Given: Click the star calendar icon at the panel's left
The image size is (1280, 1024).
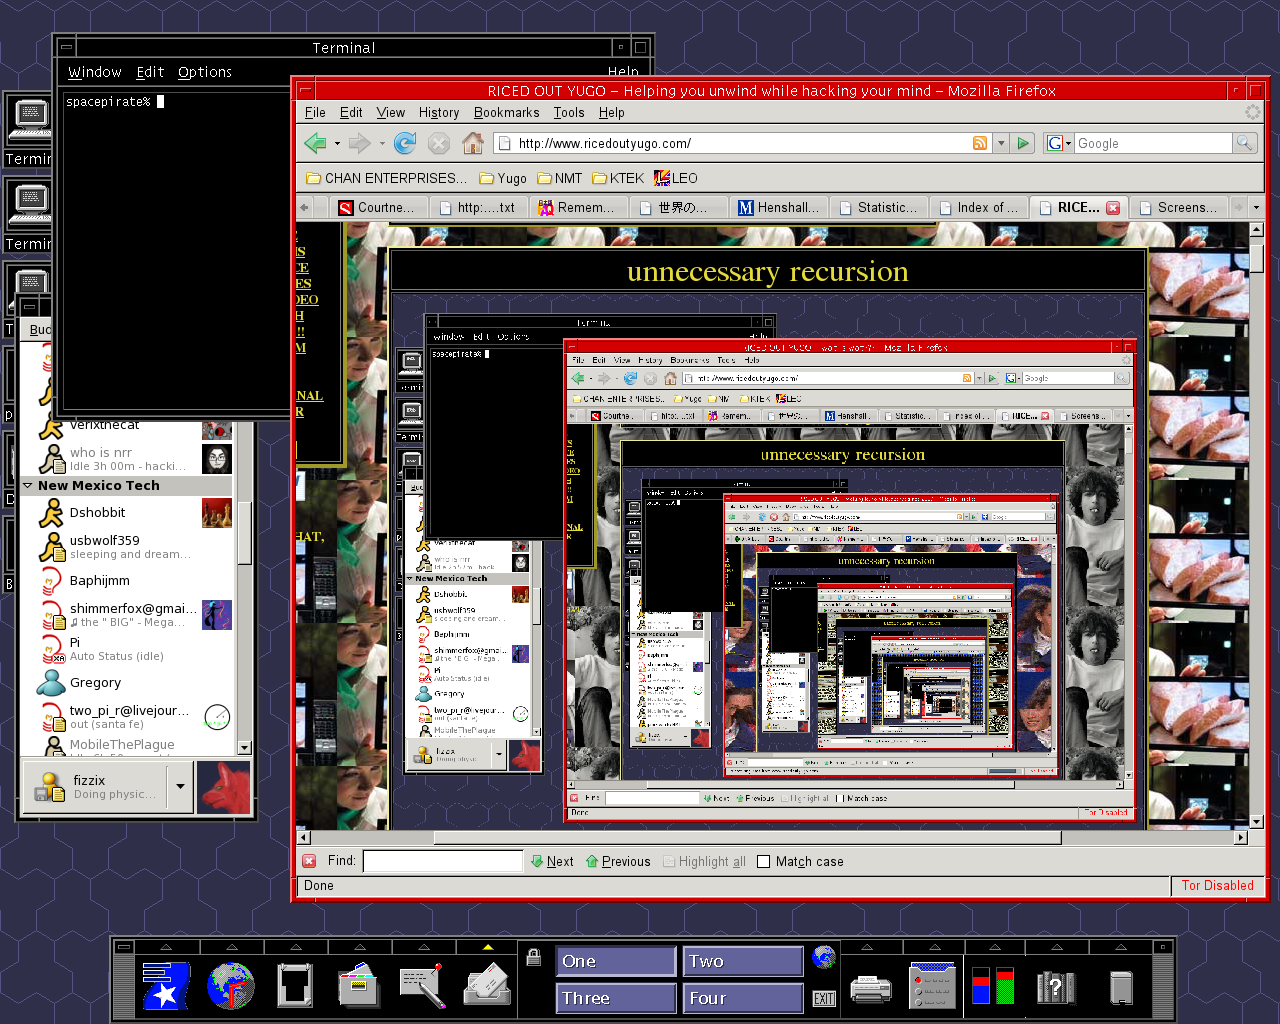Looking at the screenshot, I should pos(166,985).
